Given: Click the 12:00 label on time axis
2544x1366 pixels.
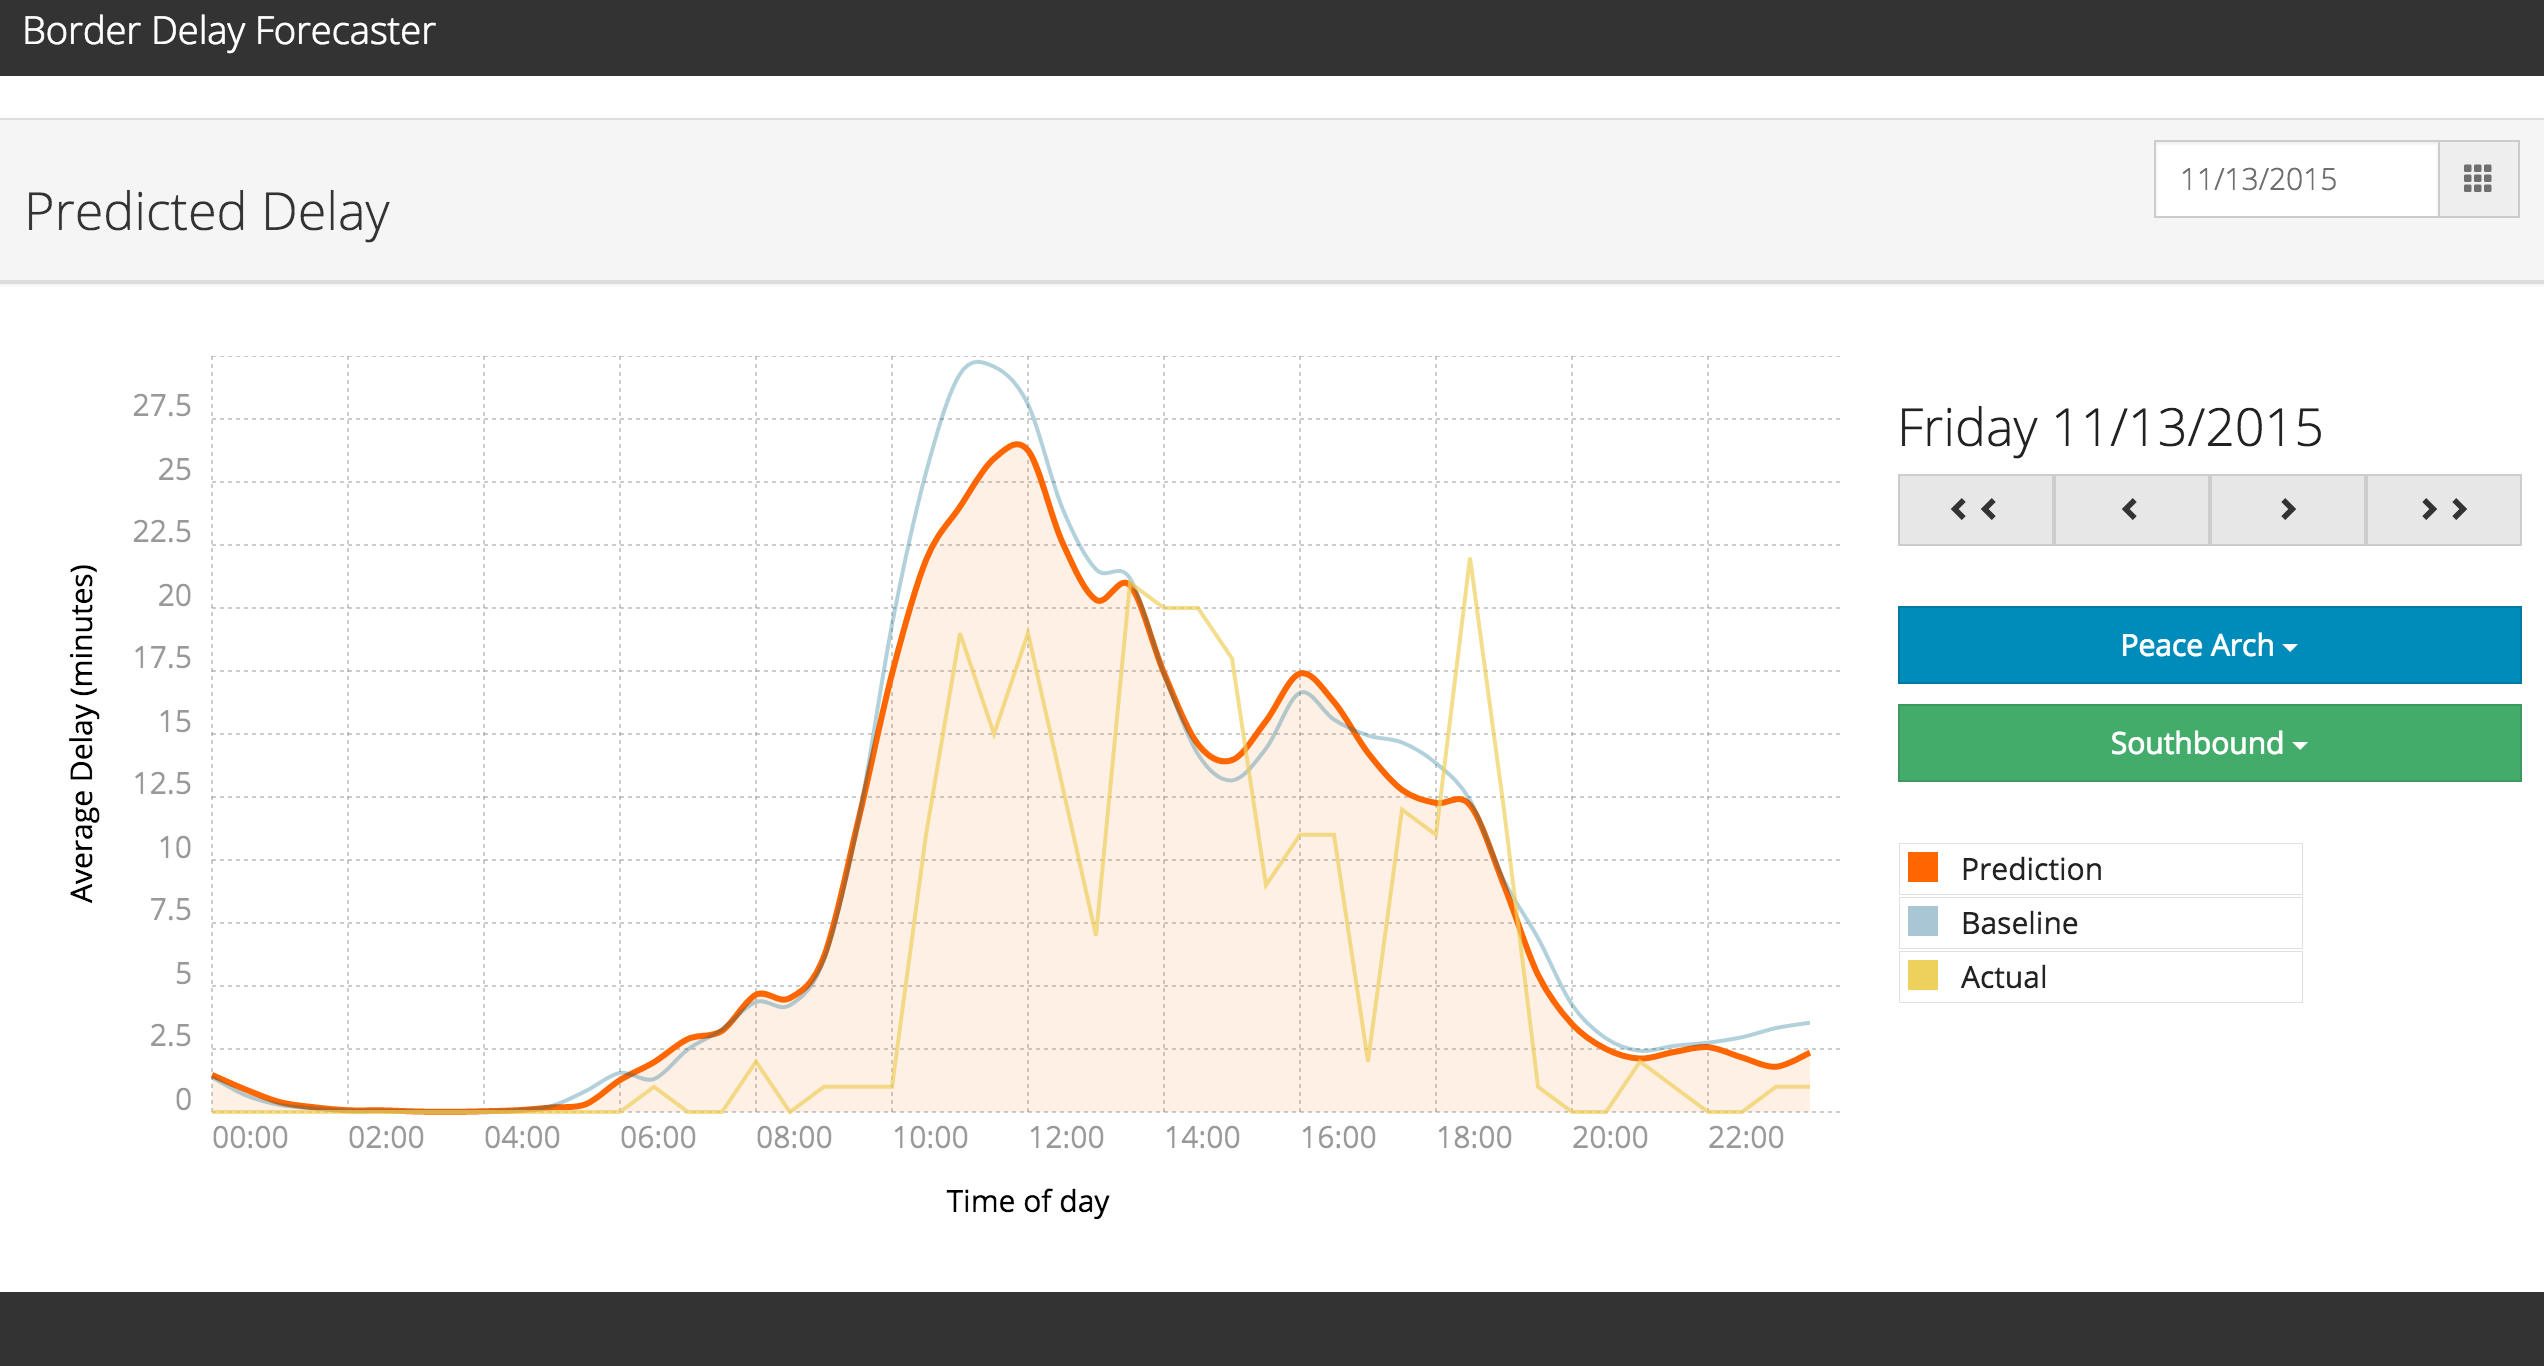Looking at the screenshot, I should (x=1066, y=1137).
